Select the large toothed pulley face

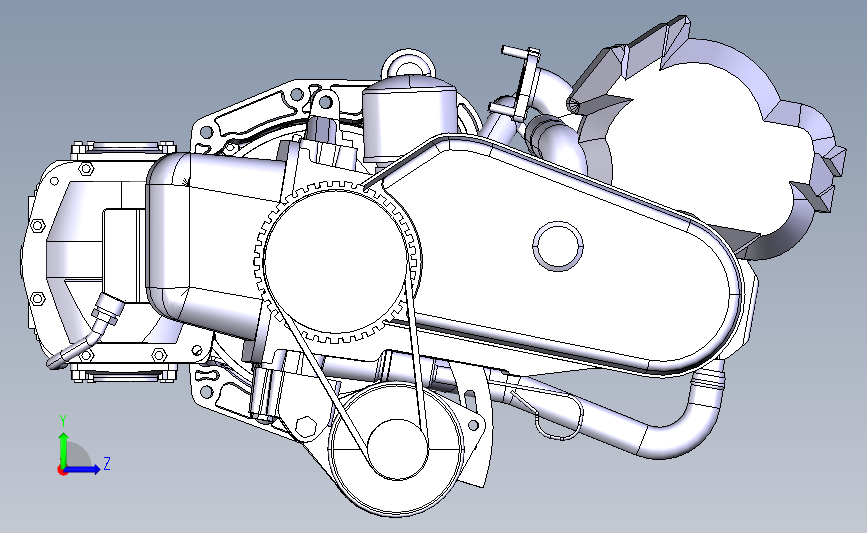click(336, 263)
